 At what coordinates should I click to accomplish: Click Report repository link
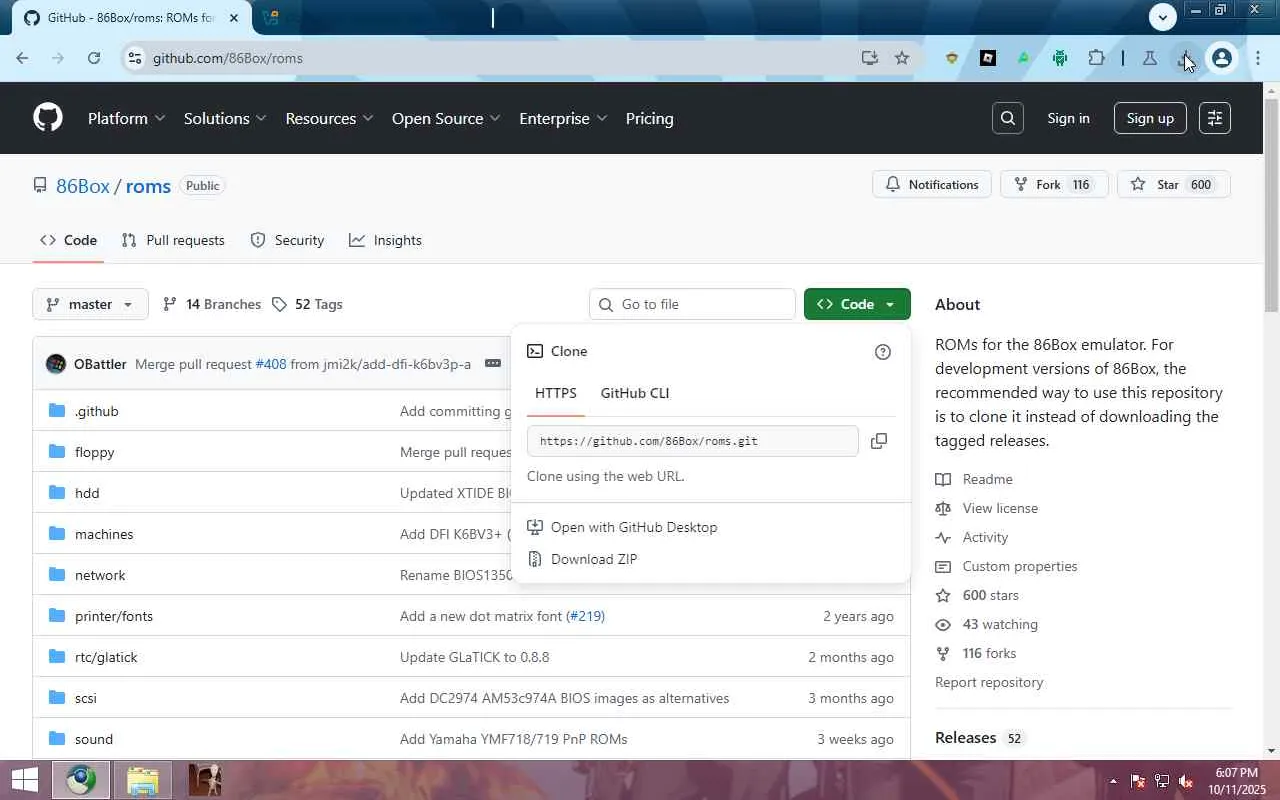coord(989,682)
